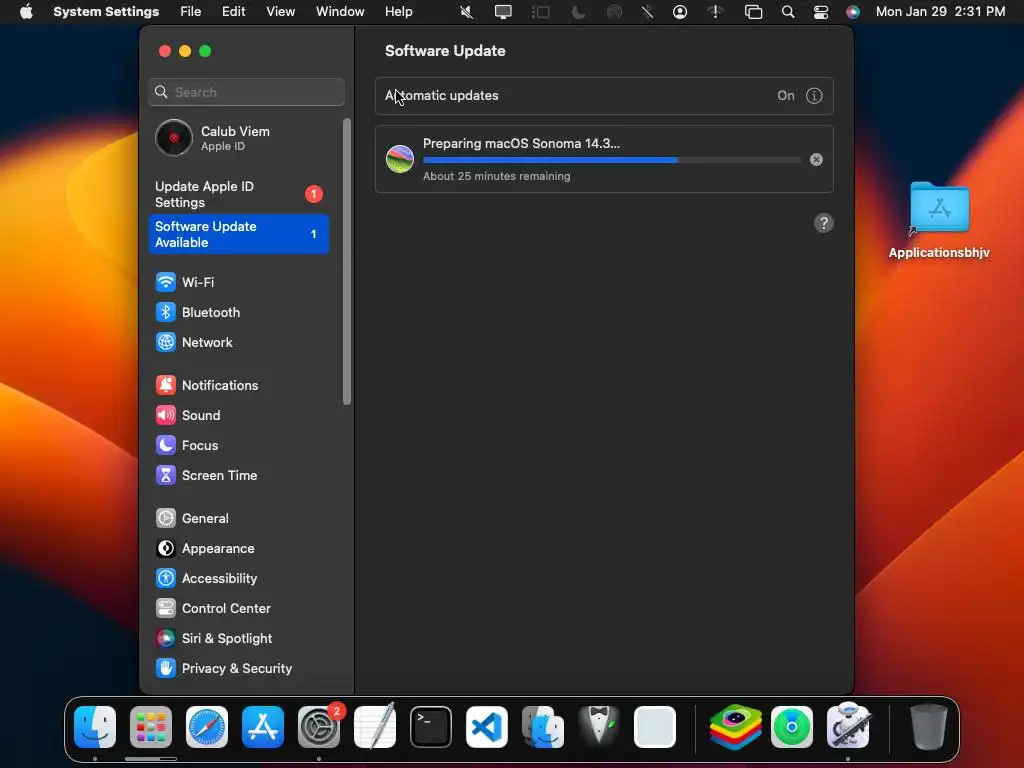Click the Focus moon menu bar icon
The image size is (1024, 768).
[x=579, y=12]
